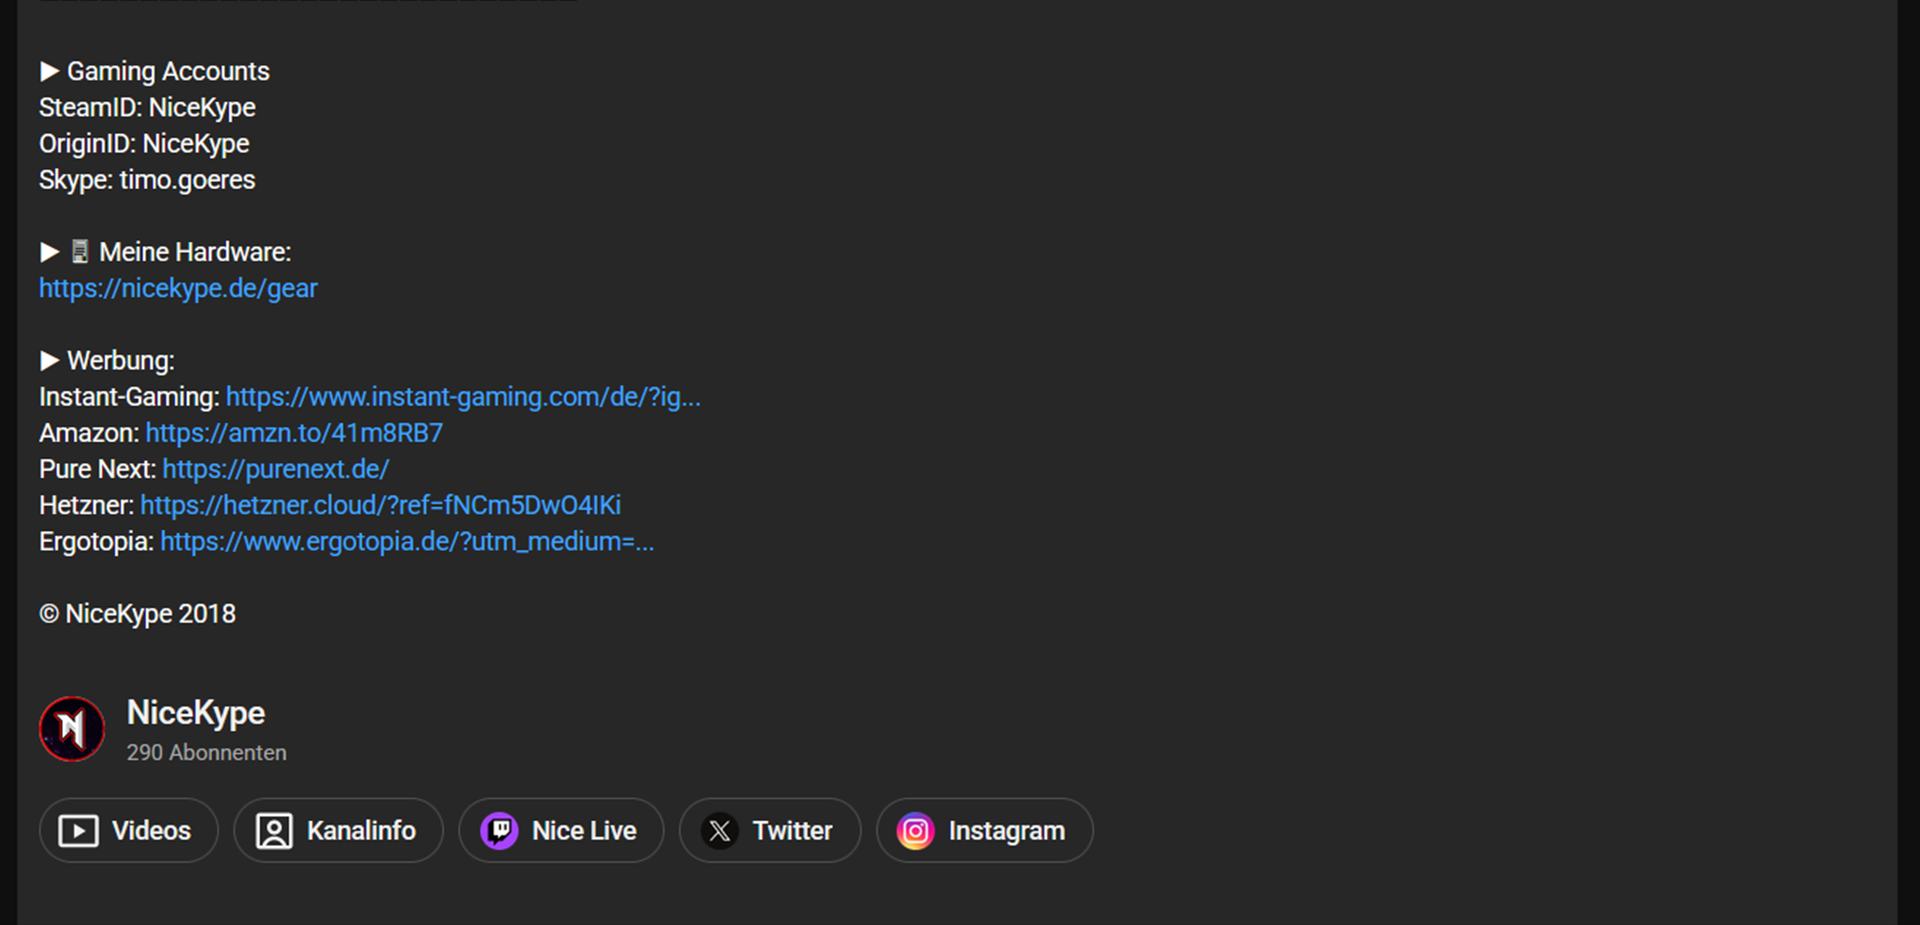Click the X logo icon

coord(719,831)
